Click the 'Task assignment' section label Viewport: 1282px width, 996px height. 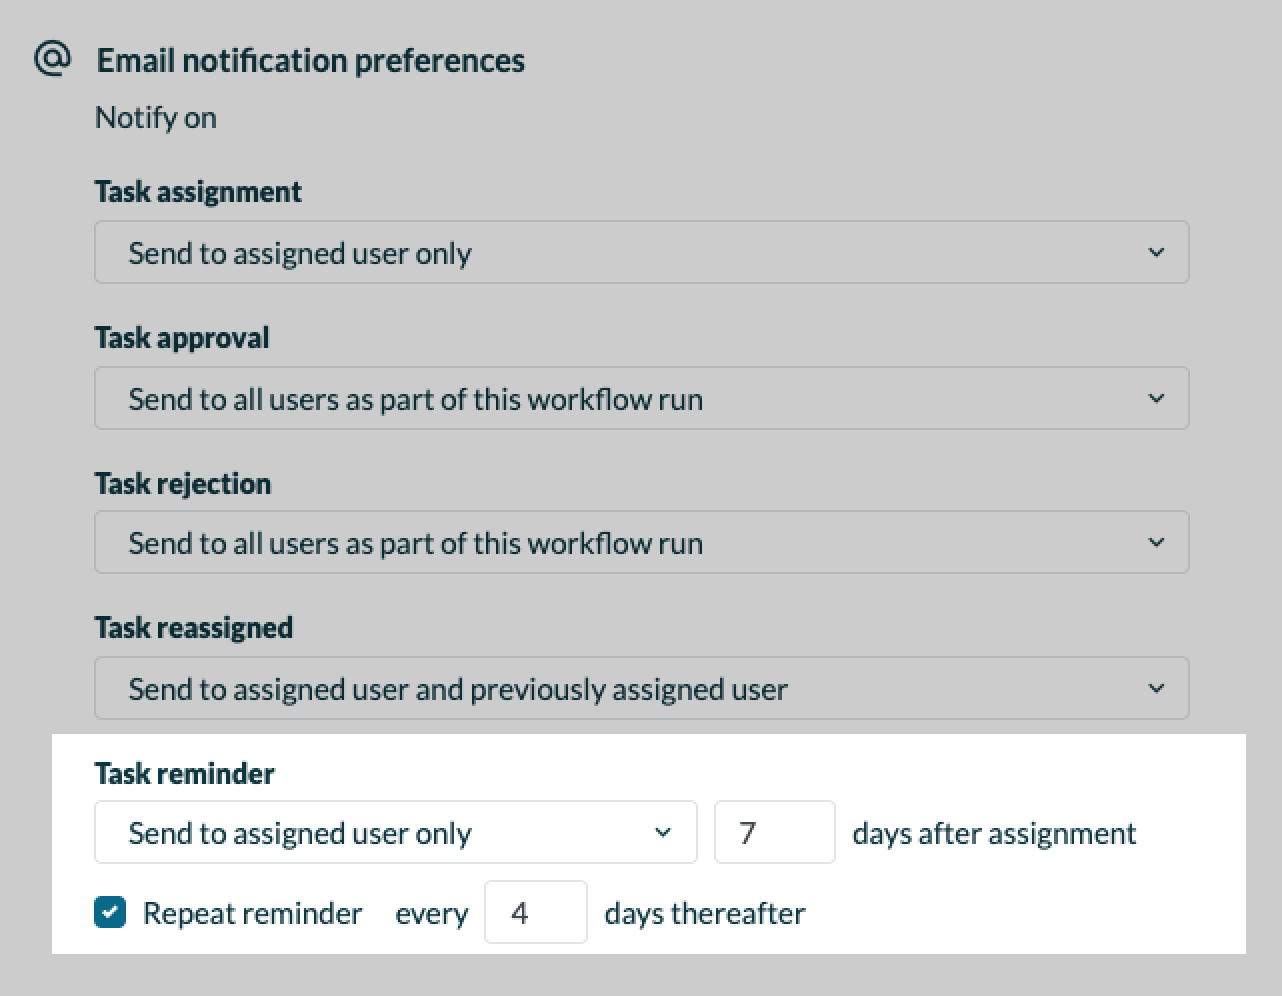(198, 191)
